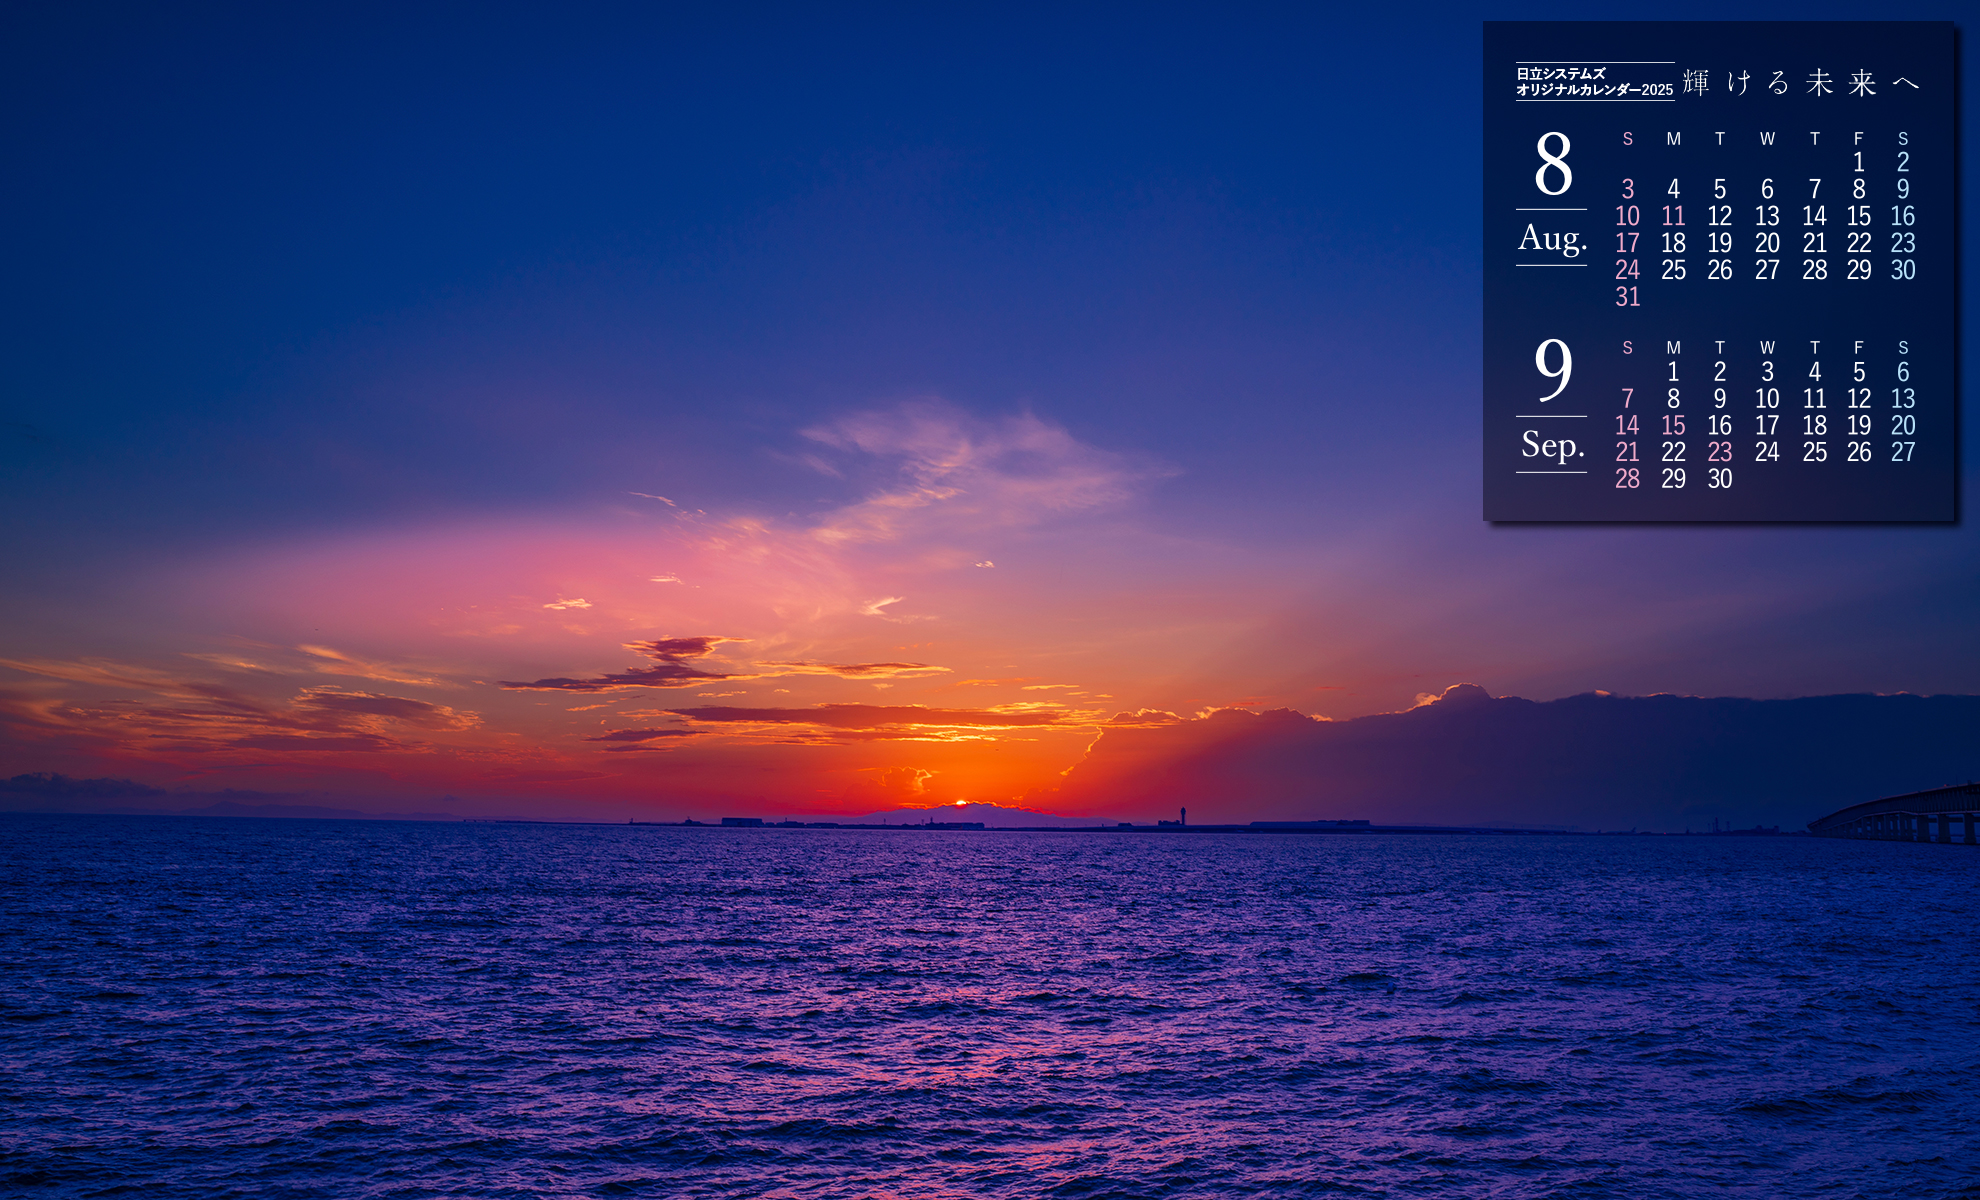Screen dimensions: 1980x1200
Task: Click the large "9" month numeral
Action: (1553, 369)
